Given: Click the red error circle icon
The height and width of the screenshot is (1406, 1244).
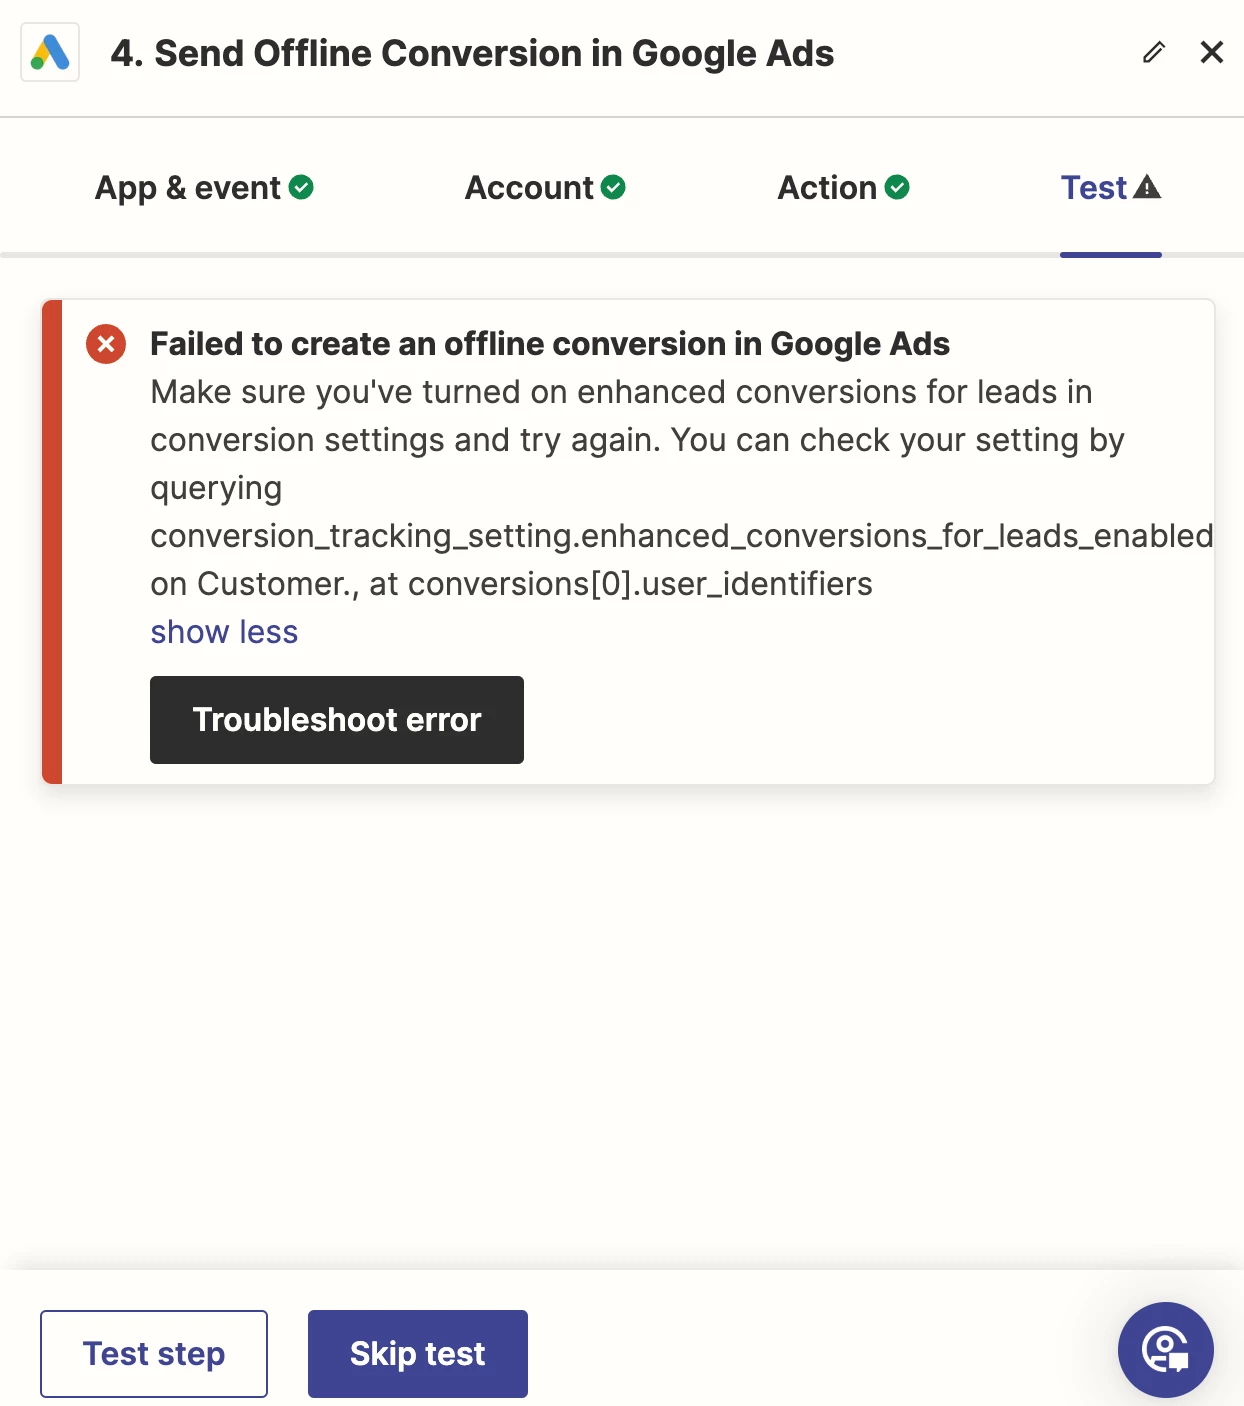Looking at the screenshot, I should [106, 344].
